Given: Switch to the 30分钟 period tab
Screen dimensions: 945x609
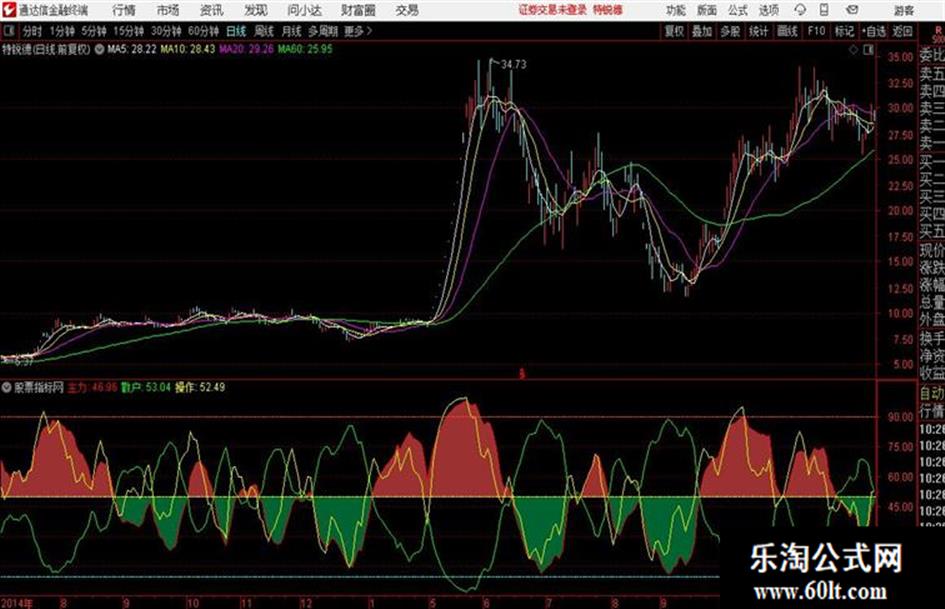Looking at the screenshot, I should [166, 31].
